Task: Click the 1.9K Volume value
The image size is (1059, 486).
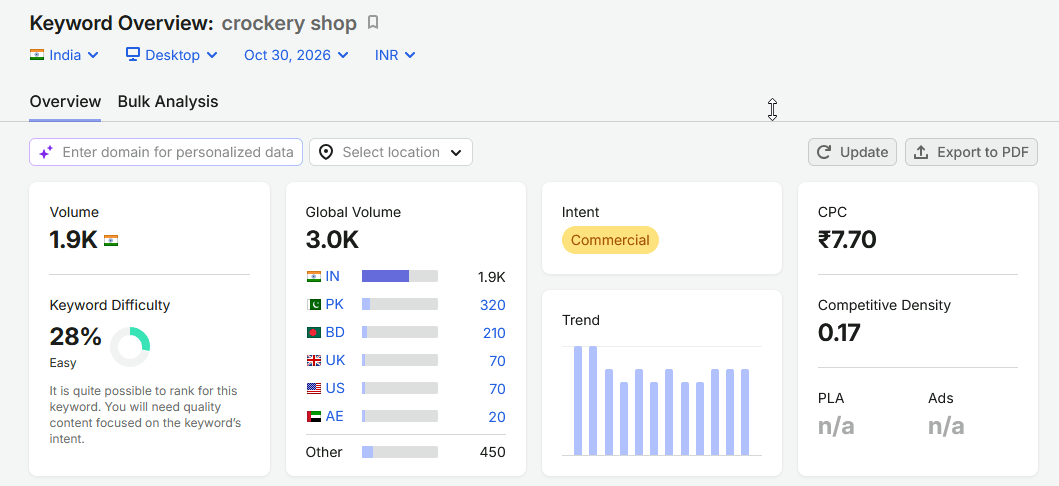Action: (74, 240)
